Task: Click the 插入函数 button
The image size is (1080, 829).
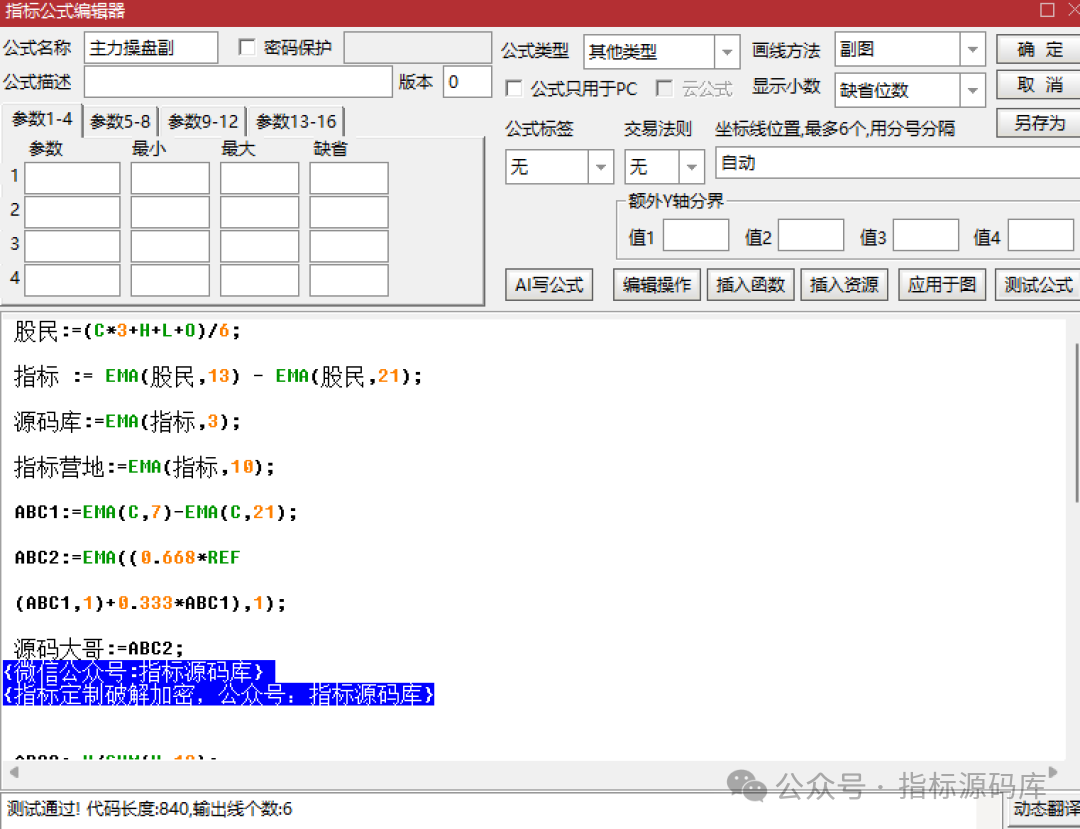Action: click(750, 285)
